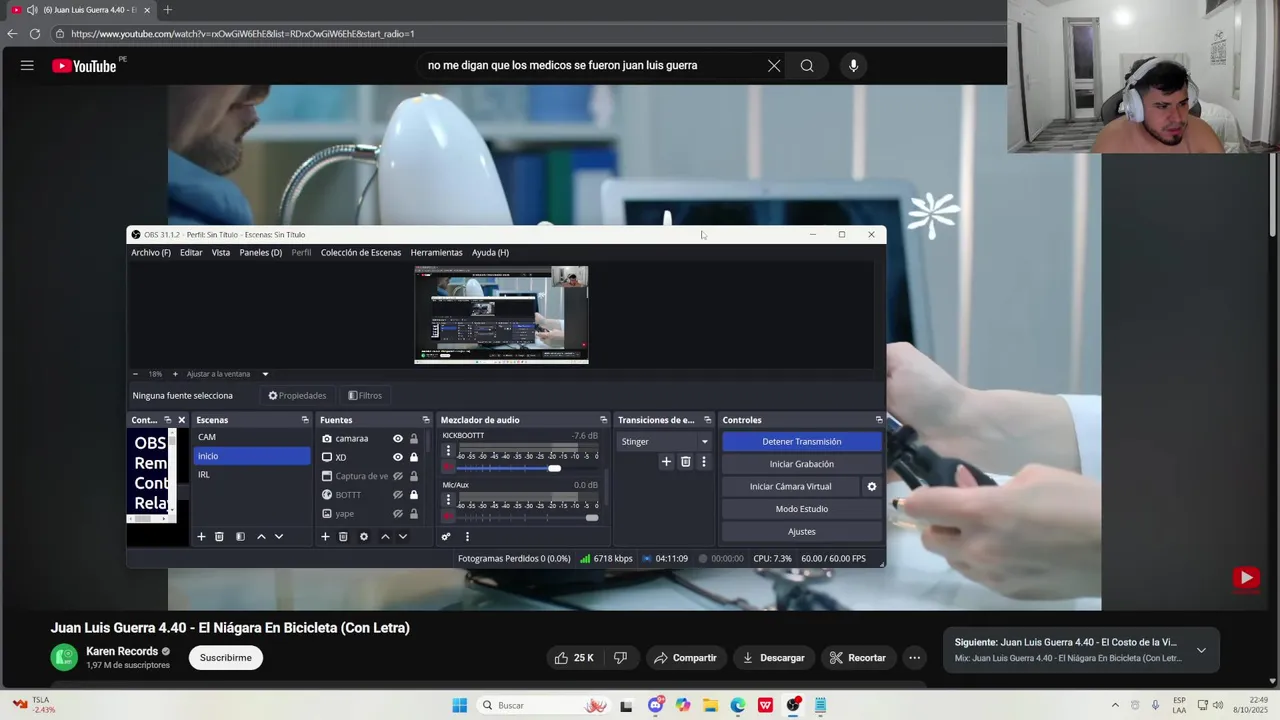Pop out the Transiciones de escena dock
The image size is (1280, 720).
pos(708,420)
